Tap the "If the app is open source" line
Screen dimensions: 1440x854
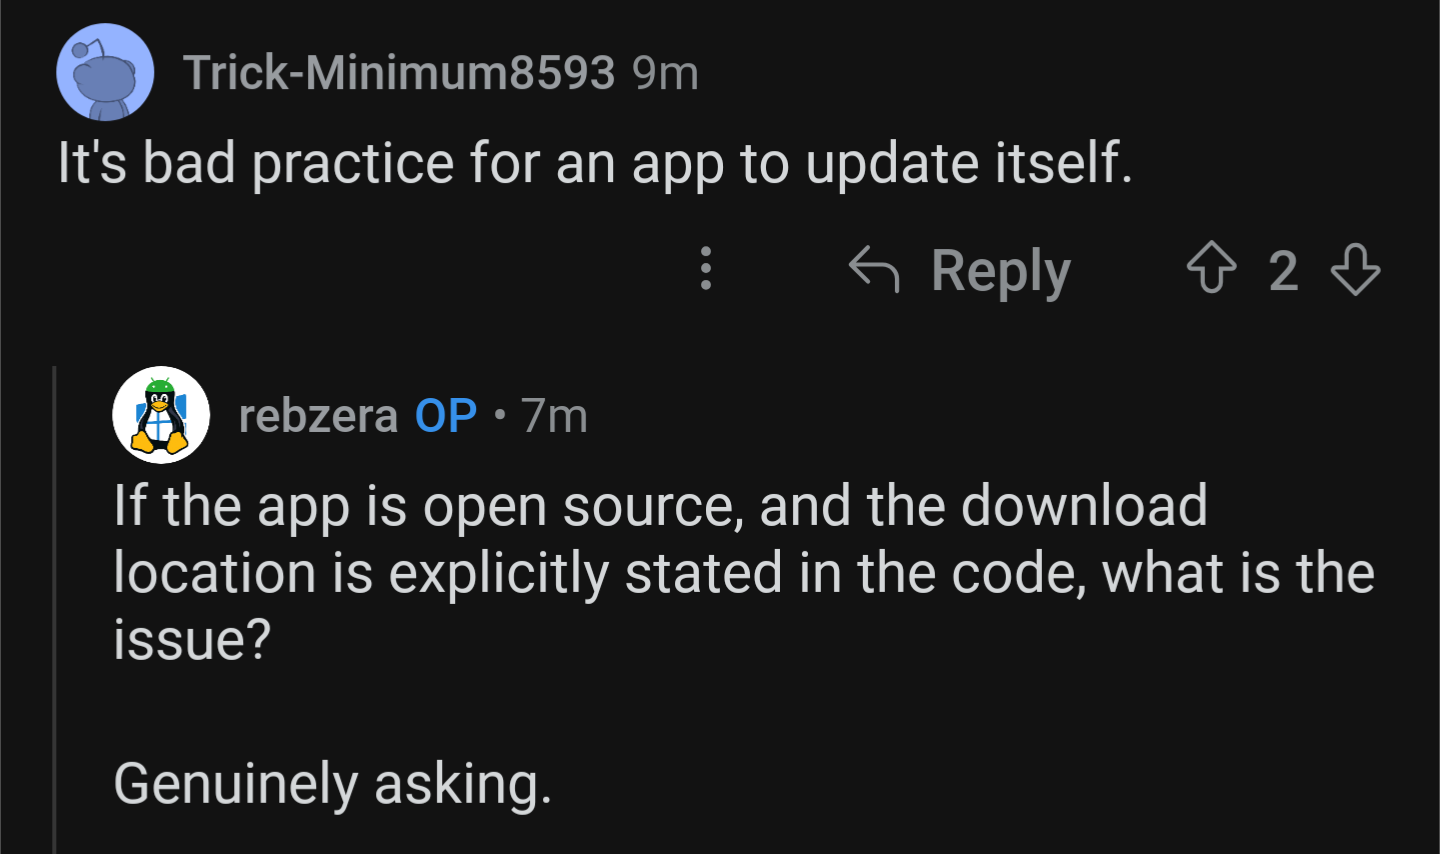coord(660,506)
